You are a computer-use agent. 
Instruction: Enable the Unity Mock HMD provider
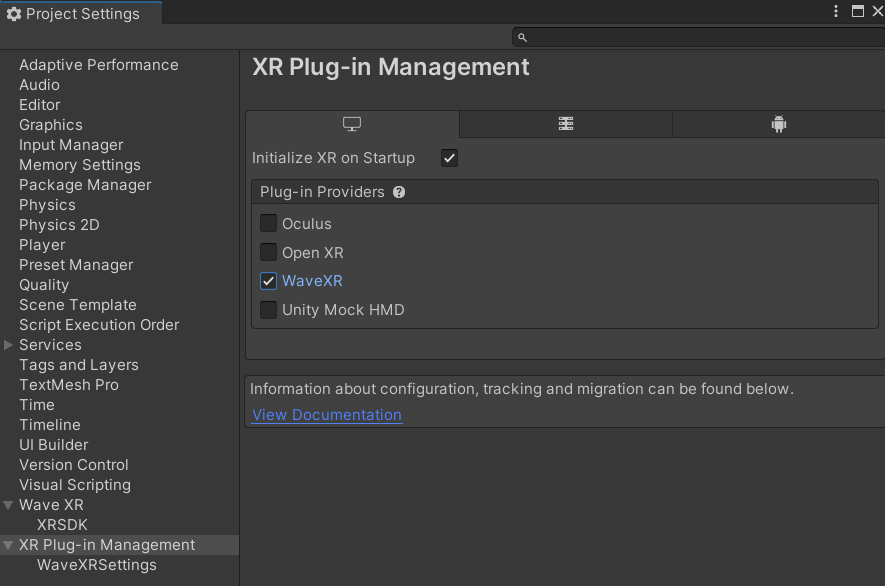coord(268,310)
